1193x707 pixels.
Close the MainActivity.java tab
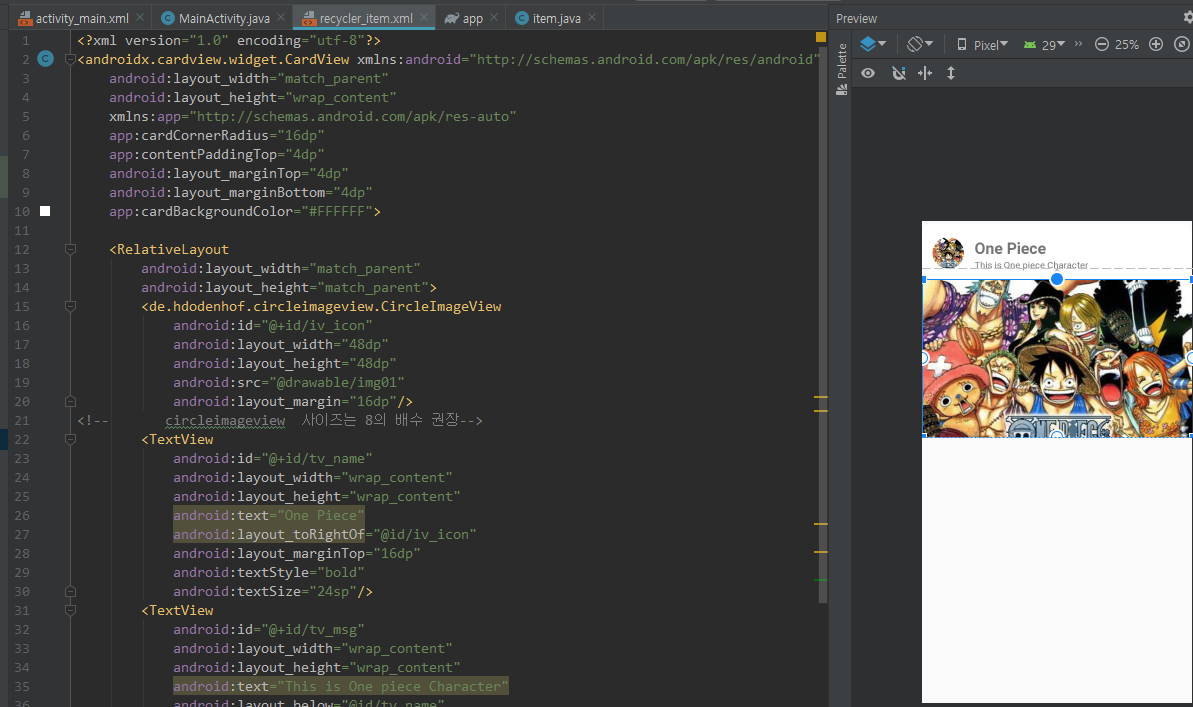(x=282, y=18)
